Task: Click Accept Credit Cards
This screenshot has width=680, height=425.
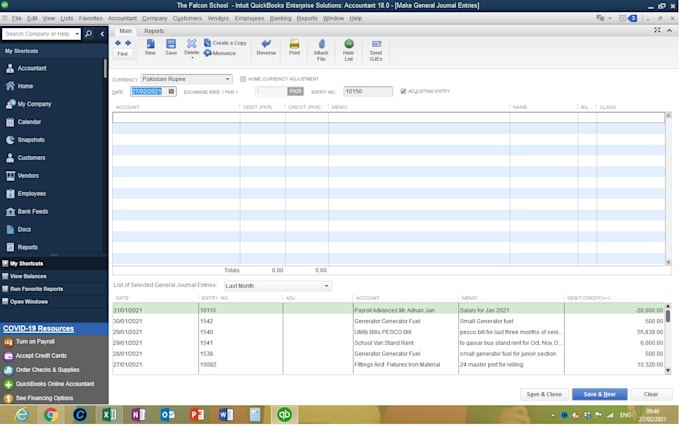Action: coord(41,356)
